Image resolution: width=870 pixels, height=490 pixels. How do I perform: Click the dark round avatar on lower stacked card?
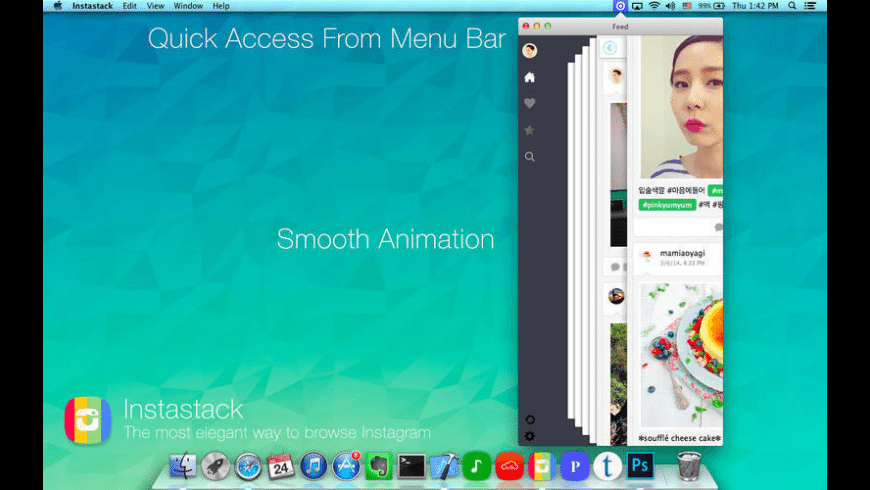pos(616,296)
